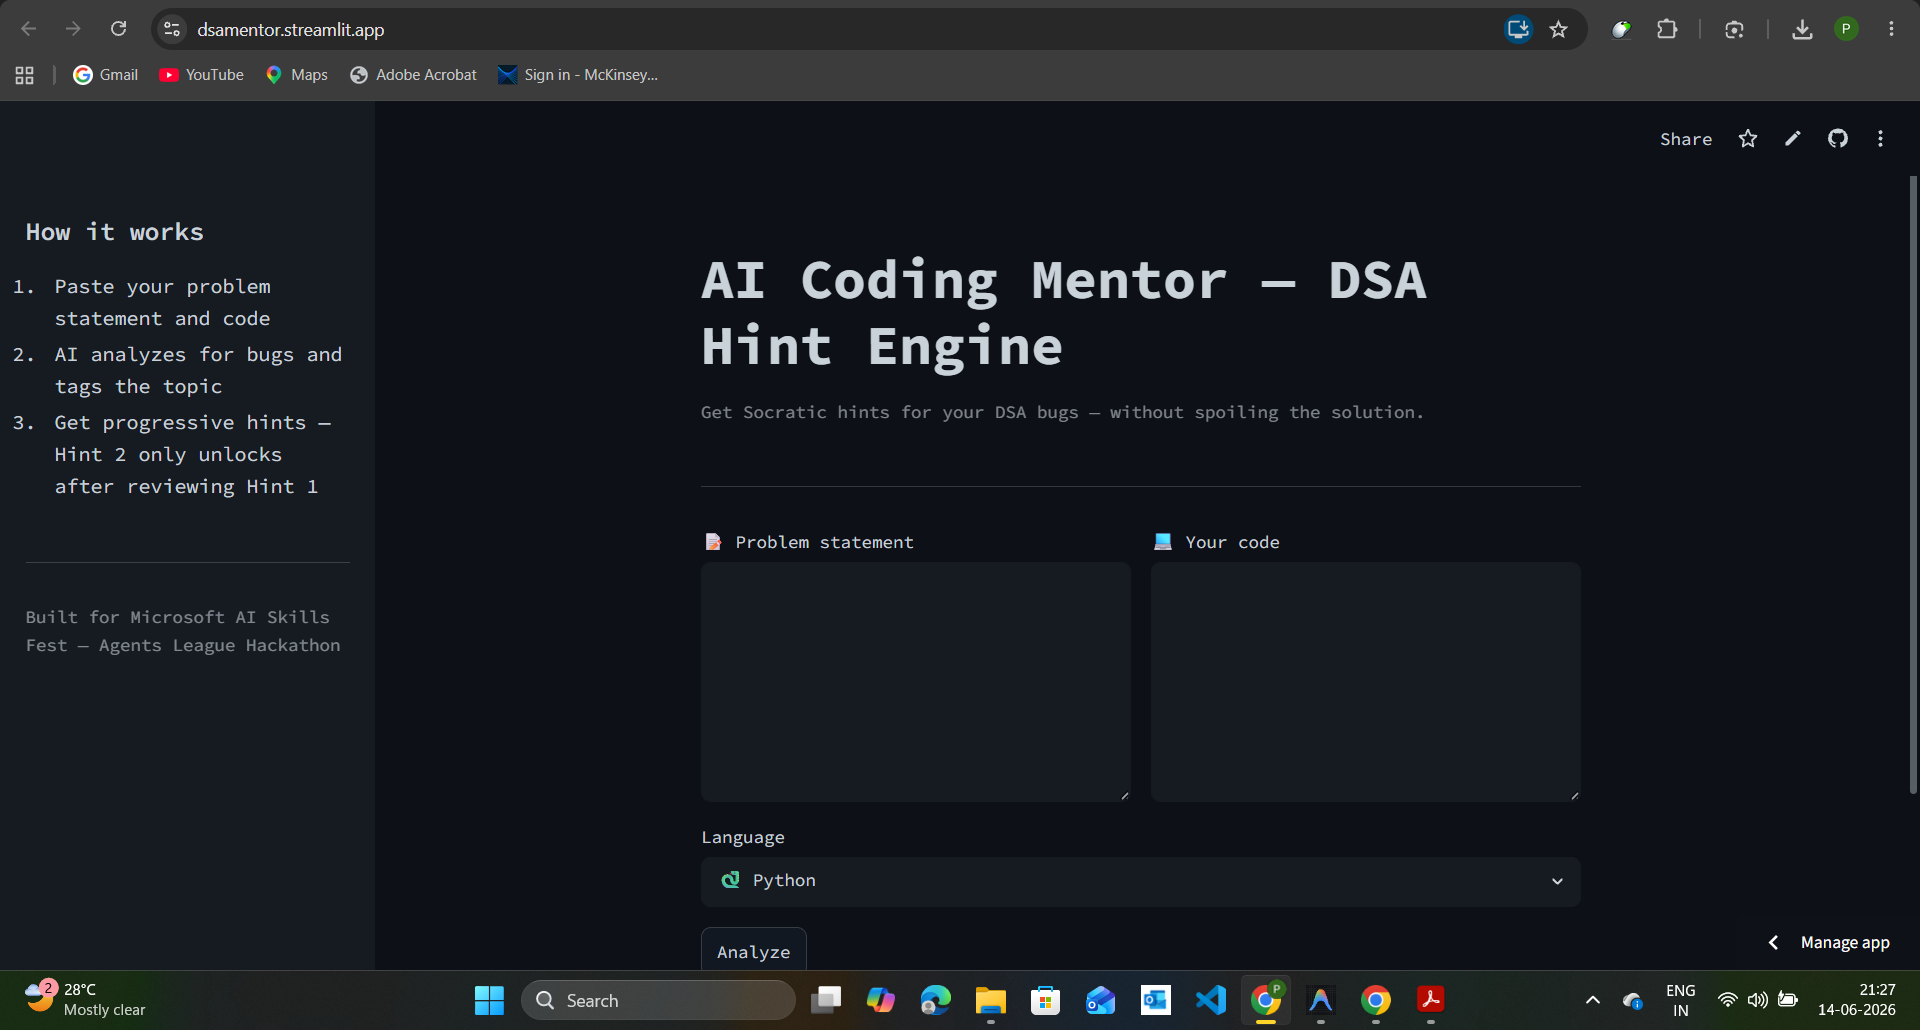
Task: Click the Analyze button
Action: click(754, 951)
